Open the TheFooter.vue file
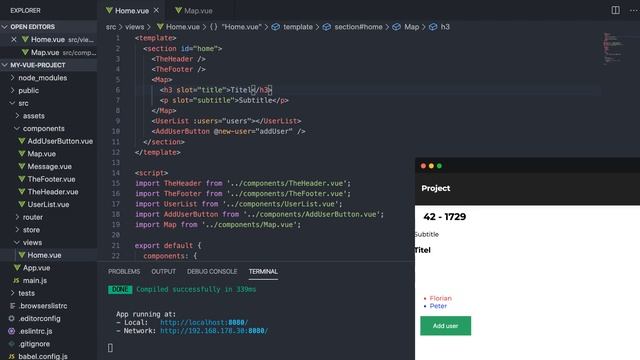Viewport: 640px width, 360px height. 51,179
